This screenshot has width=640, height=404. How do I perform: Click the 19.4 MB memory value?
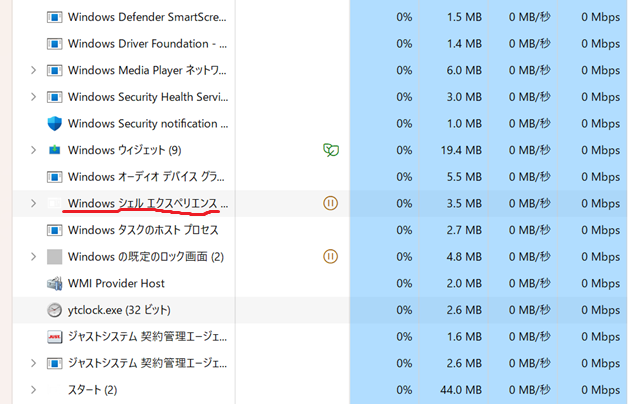click(x=461, y=151)
